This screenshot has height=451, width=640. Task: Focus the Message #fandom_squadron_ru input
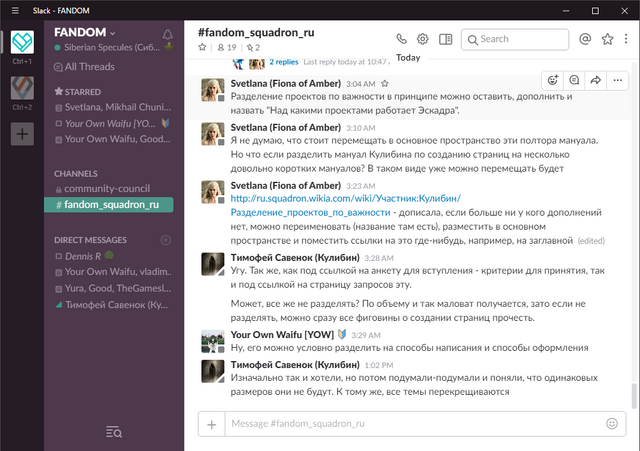coord(414,424)
